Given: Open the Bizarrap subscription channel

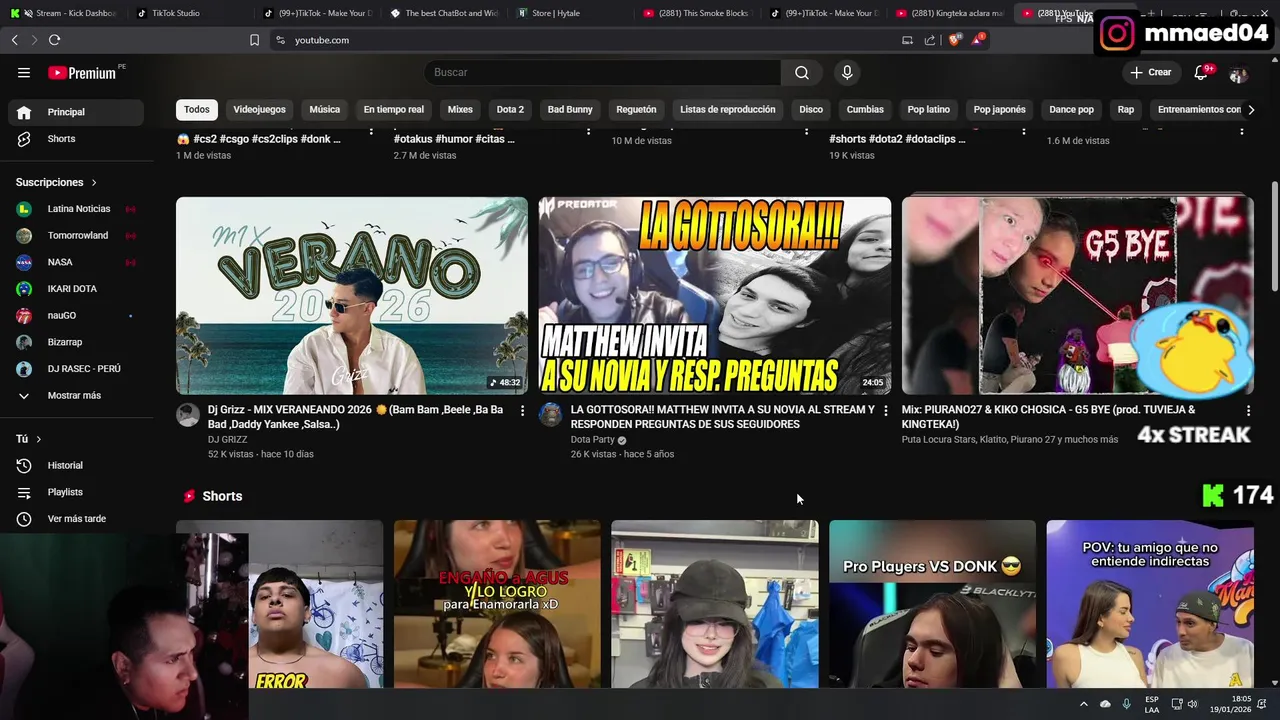Looking at the screenshot, I should (x=76, y=342).
